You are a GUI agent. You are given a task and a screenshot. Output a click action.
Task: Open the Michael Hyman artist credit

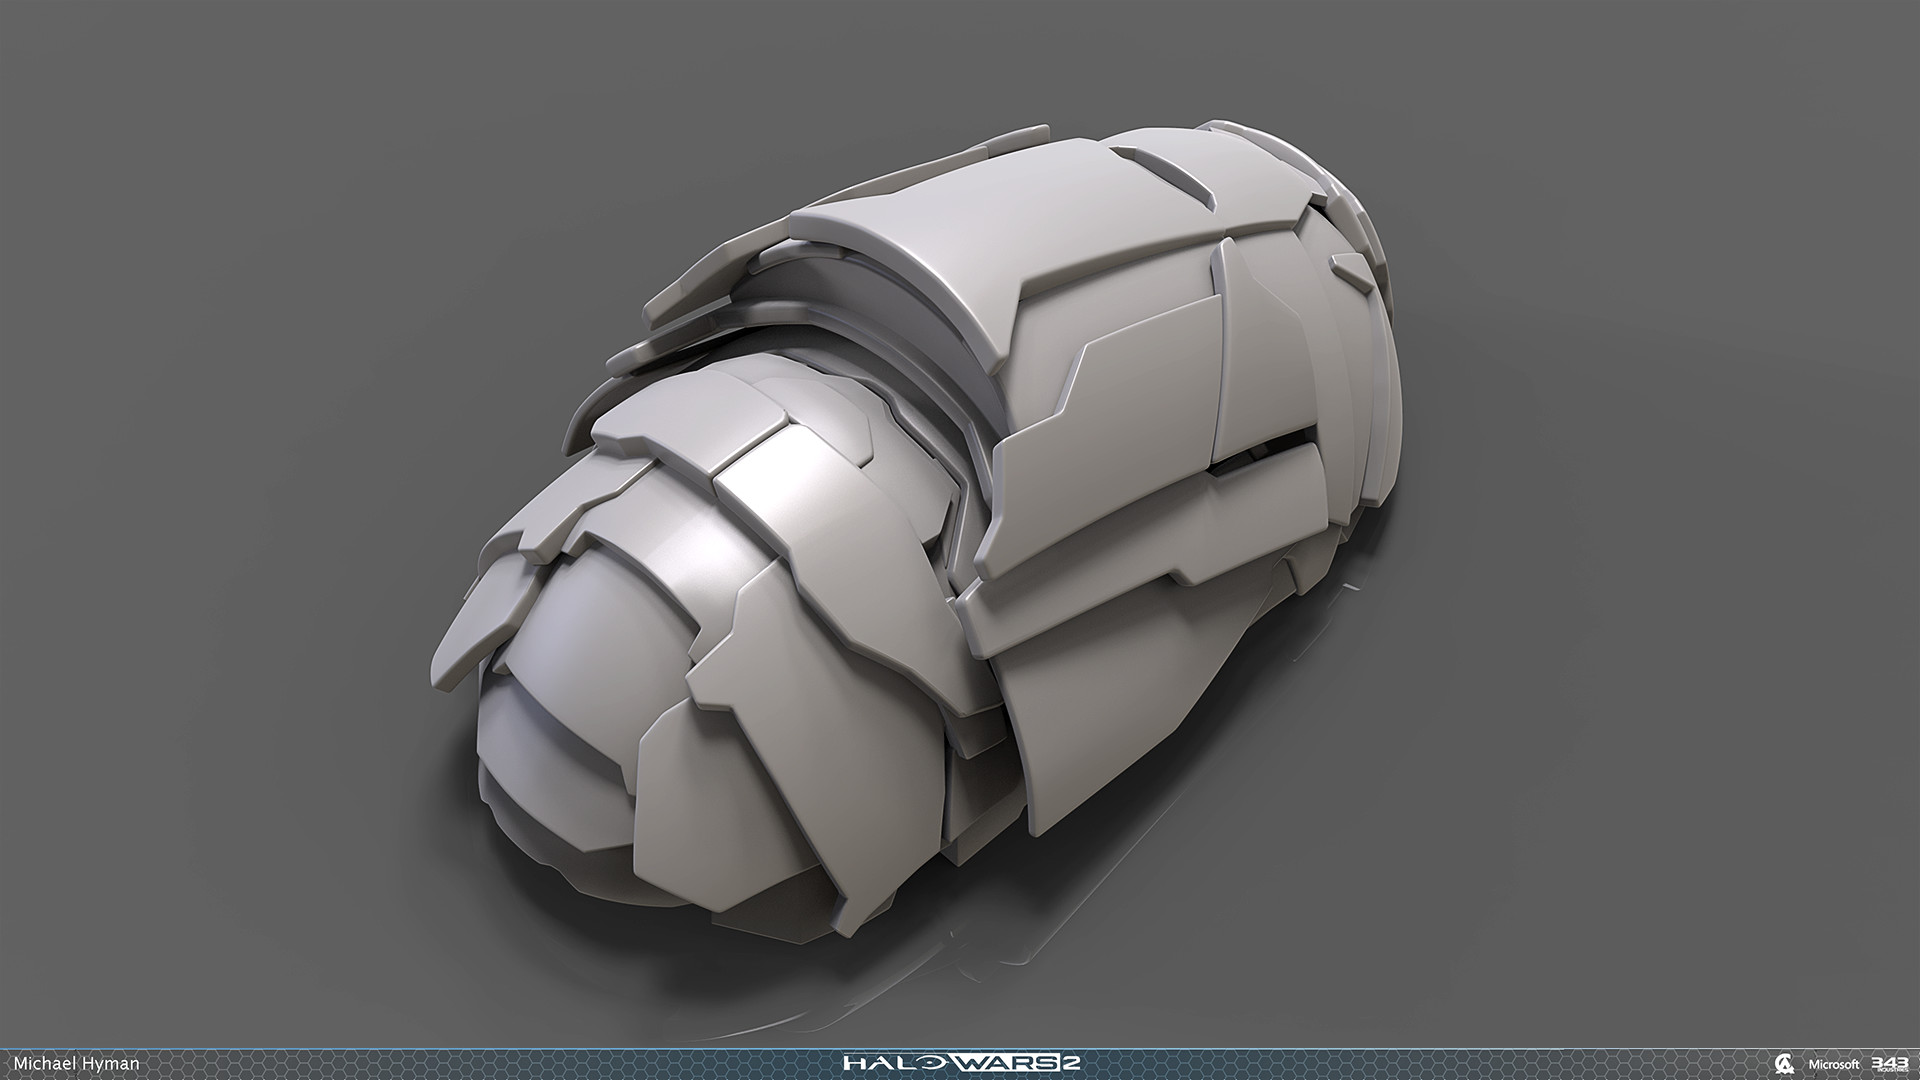pyautogui.click(x=76, y=1063)
